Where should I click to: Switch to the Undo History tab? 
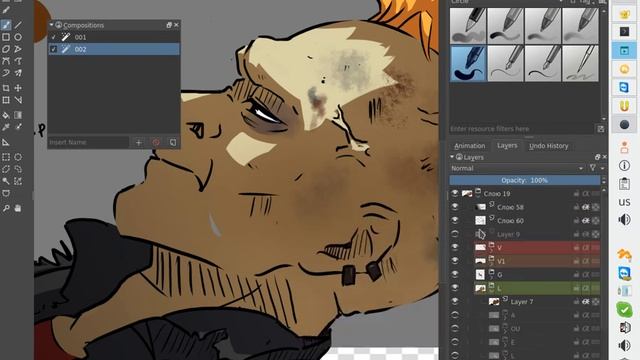coord(548,146)
